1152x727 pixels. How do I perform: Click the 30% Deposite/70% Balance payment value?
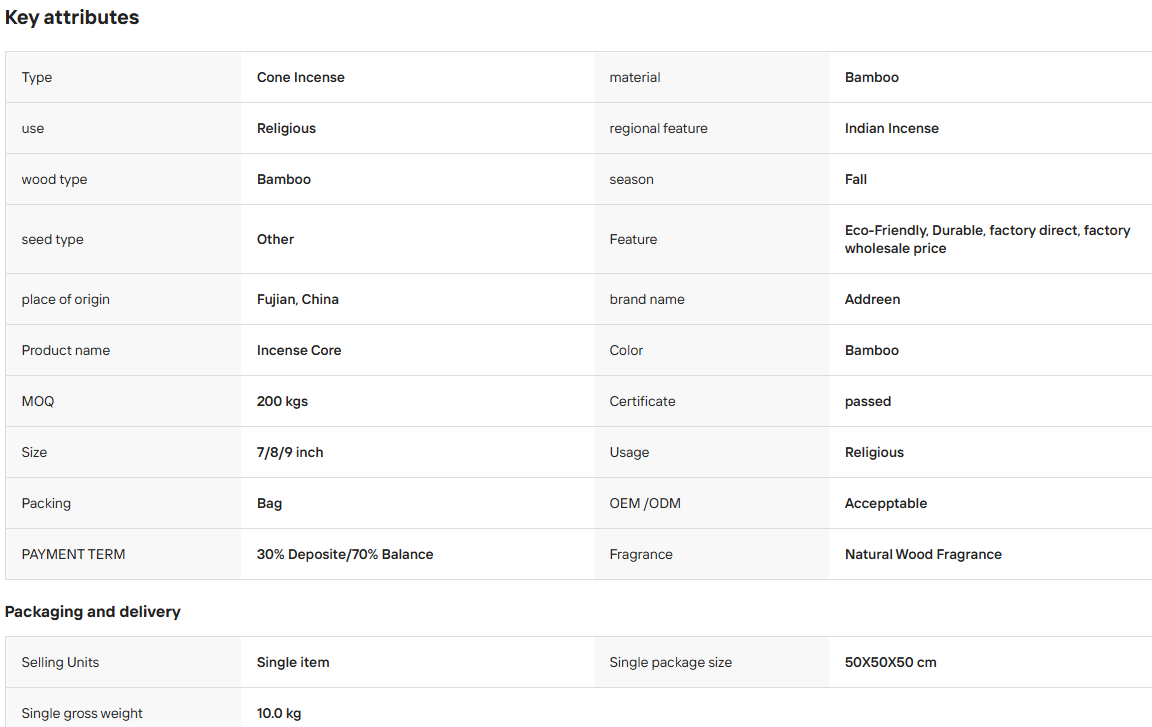345,554
